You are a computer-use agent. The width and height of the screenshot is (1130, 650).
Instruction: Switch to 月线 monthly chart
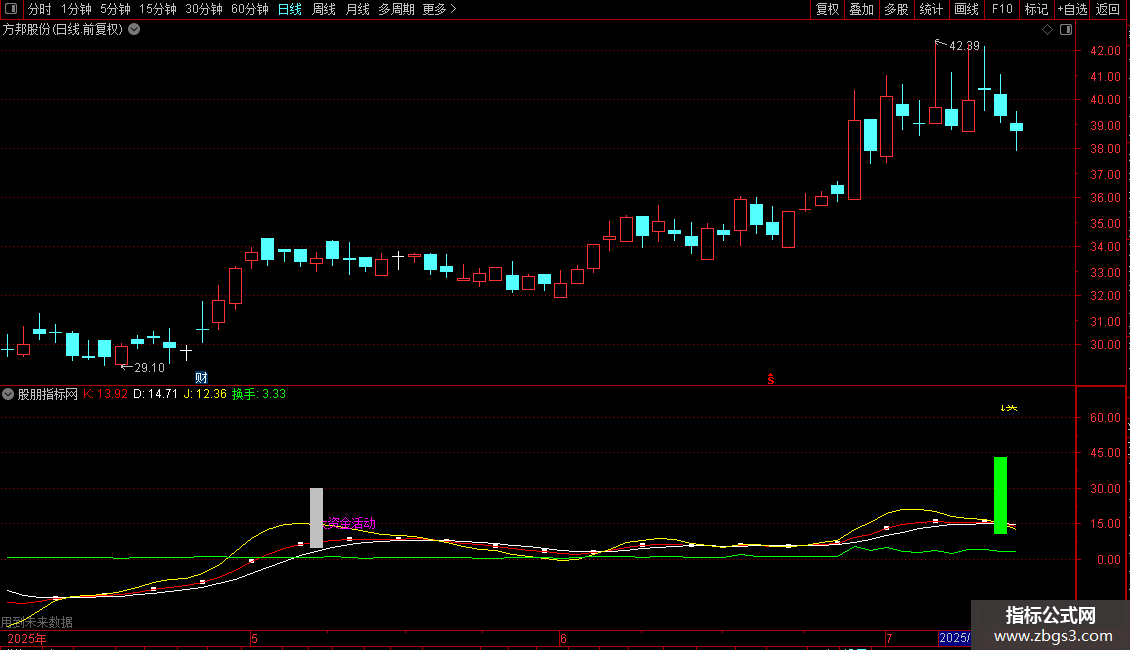click(x=357, y=9)
